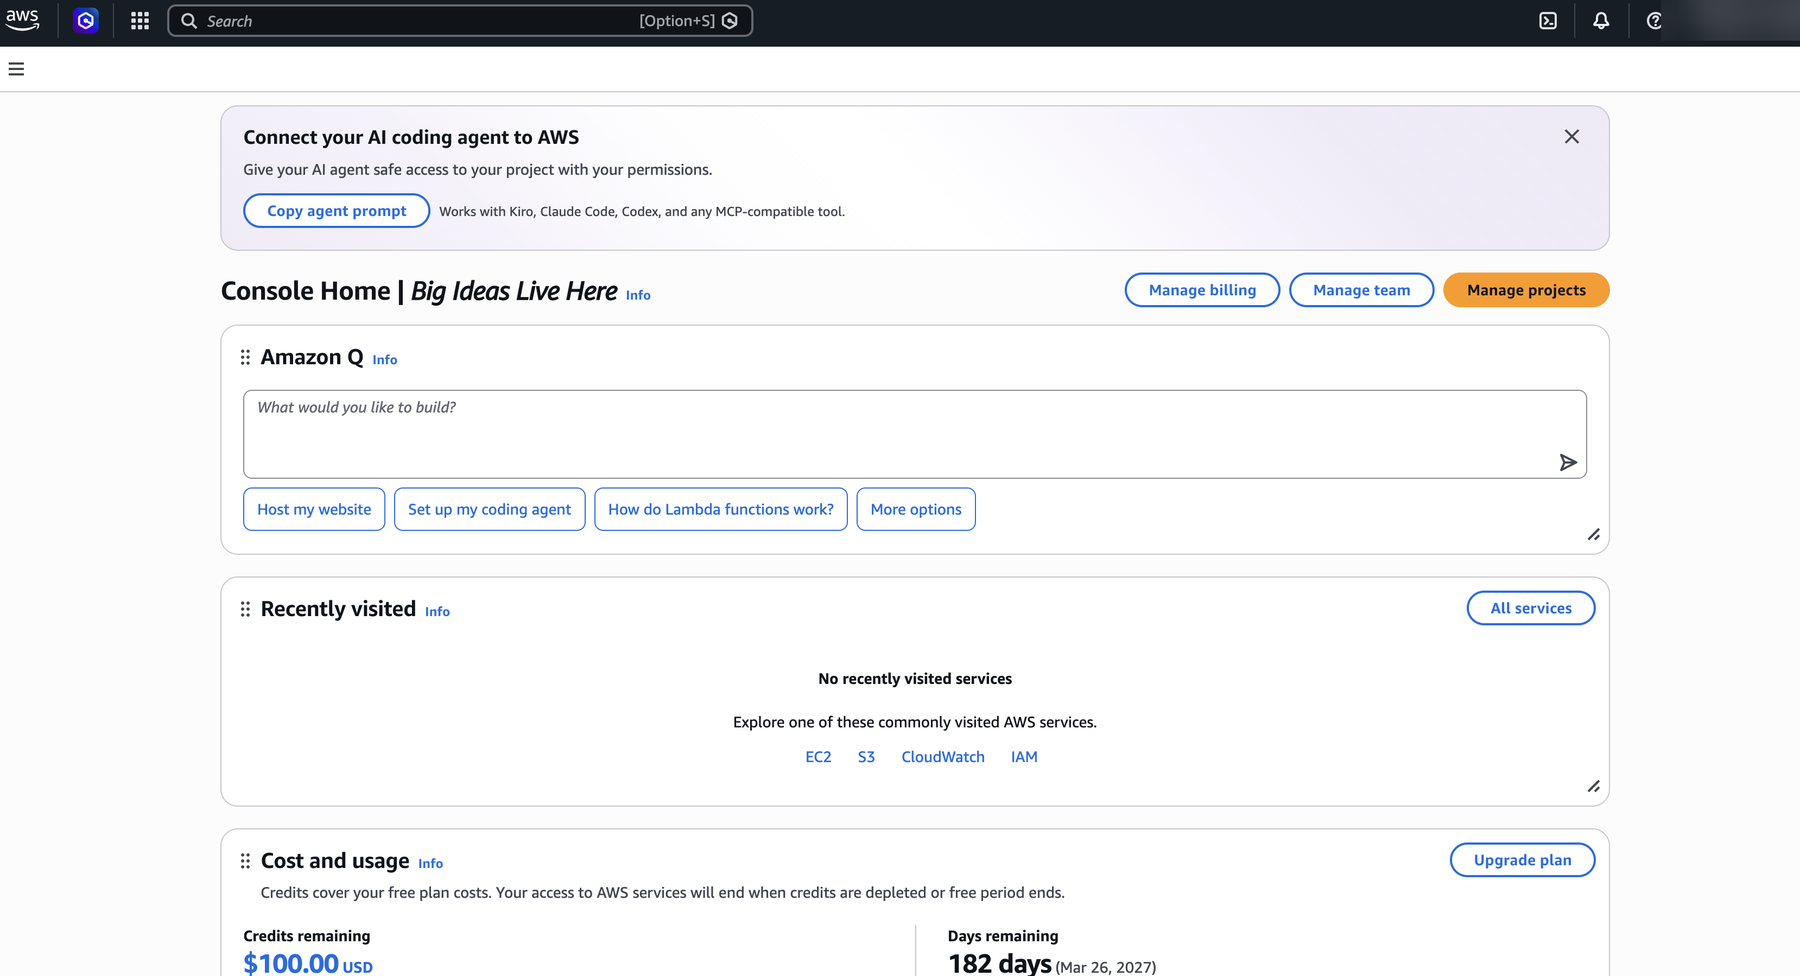Select the 182 days remaining text
Screen dimensions: 1800x976
pyautogui.click(x=1000, y=964)
